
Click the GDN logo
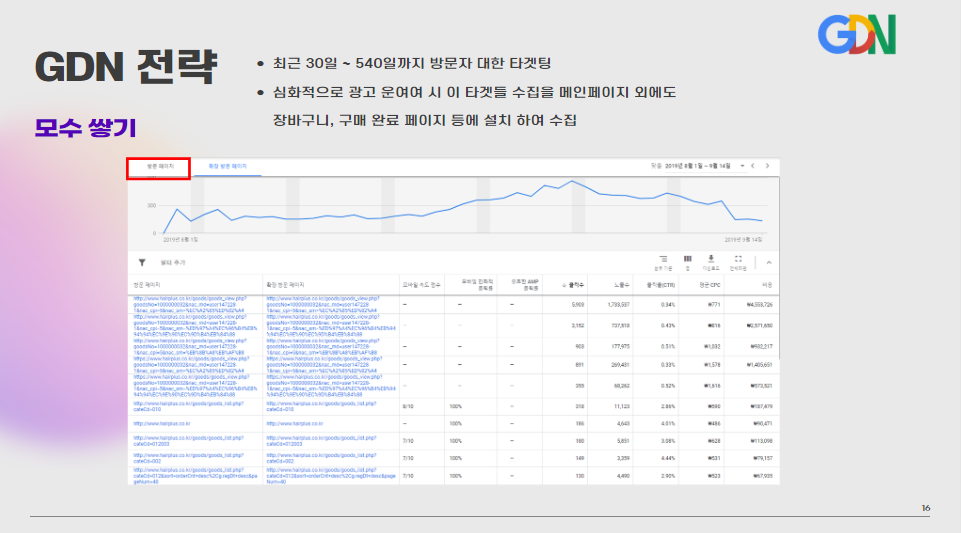coord(857,34)
